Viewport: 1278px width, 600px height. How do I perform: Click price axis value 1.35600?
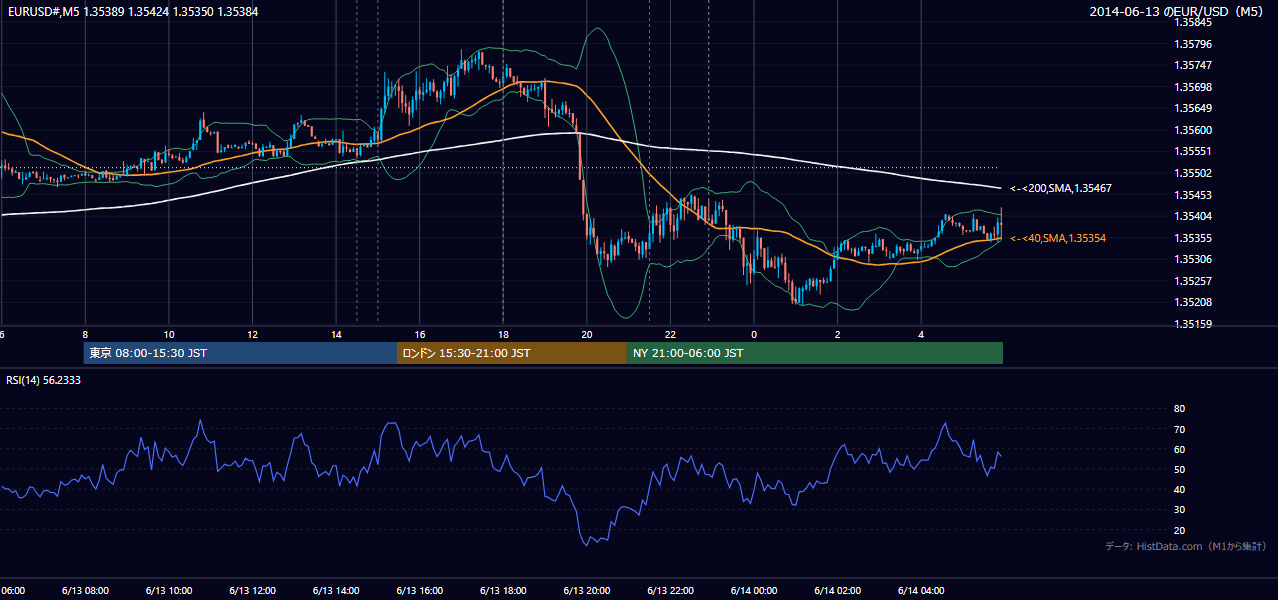click(x=1194, y=130)
